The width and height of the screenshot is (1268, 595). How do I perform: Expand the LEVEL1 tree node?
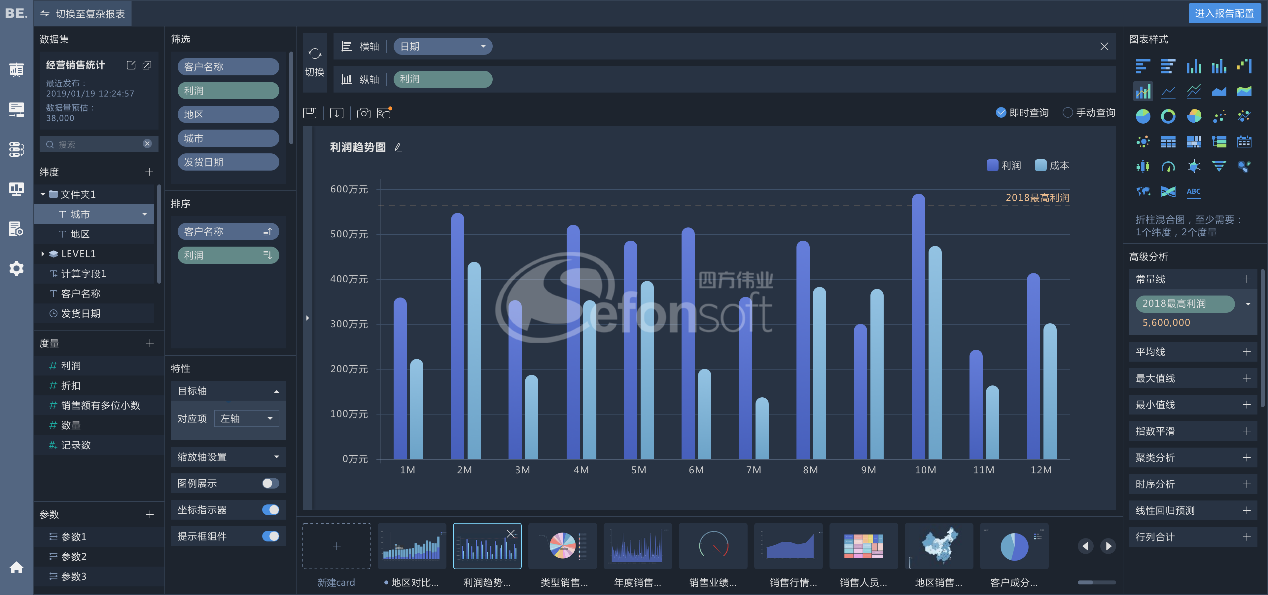(42, 254)
